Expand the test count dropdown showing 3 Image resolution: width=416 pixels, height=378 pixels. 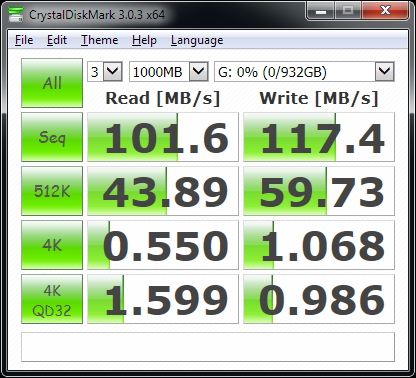point(112,71)
